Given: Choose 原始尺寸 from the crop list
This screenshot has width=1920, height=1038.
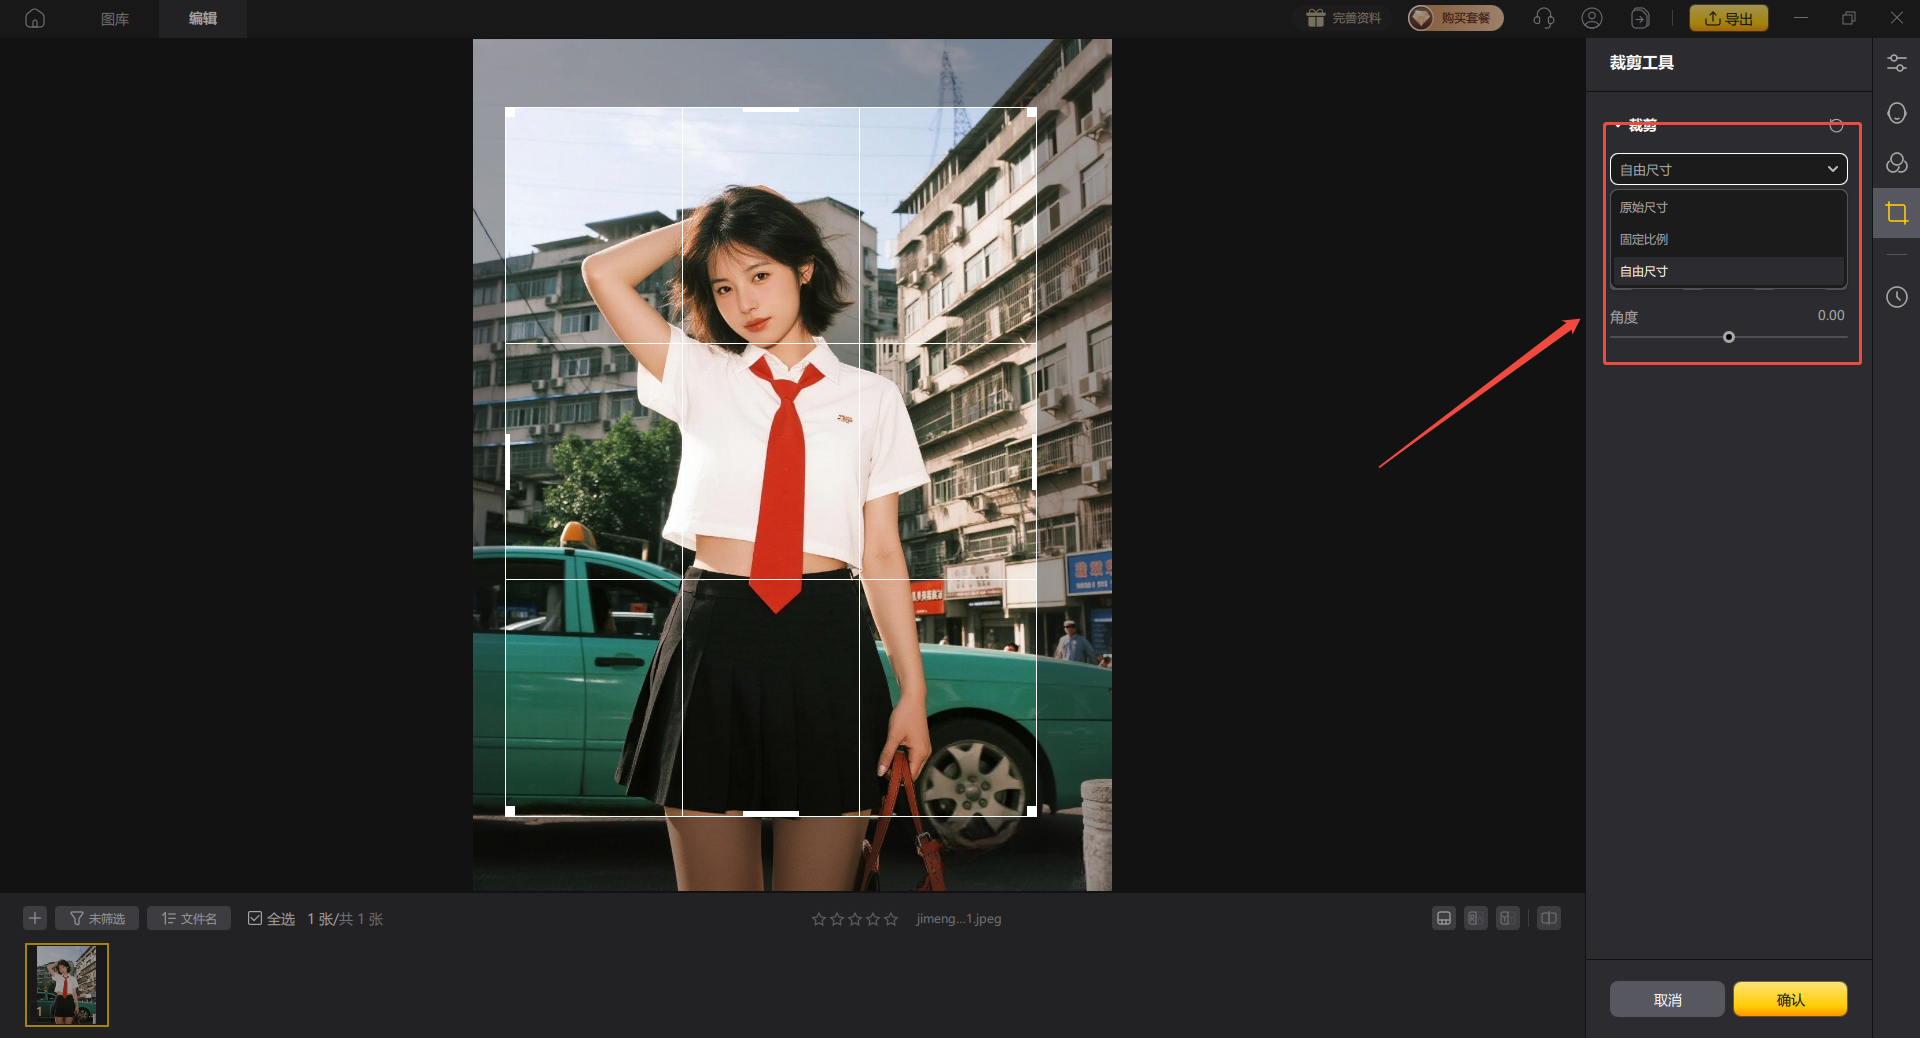Looking at the screenshot, I should (x=1644, y=207).
